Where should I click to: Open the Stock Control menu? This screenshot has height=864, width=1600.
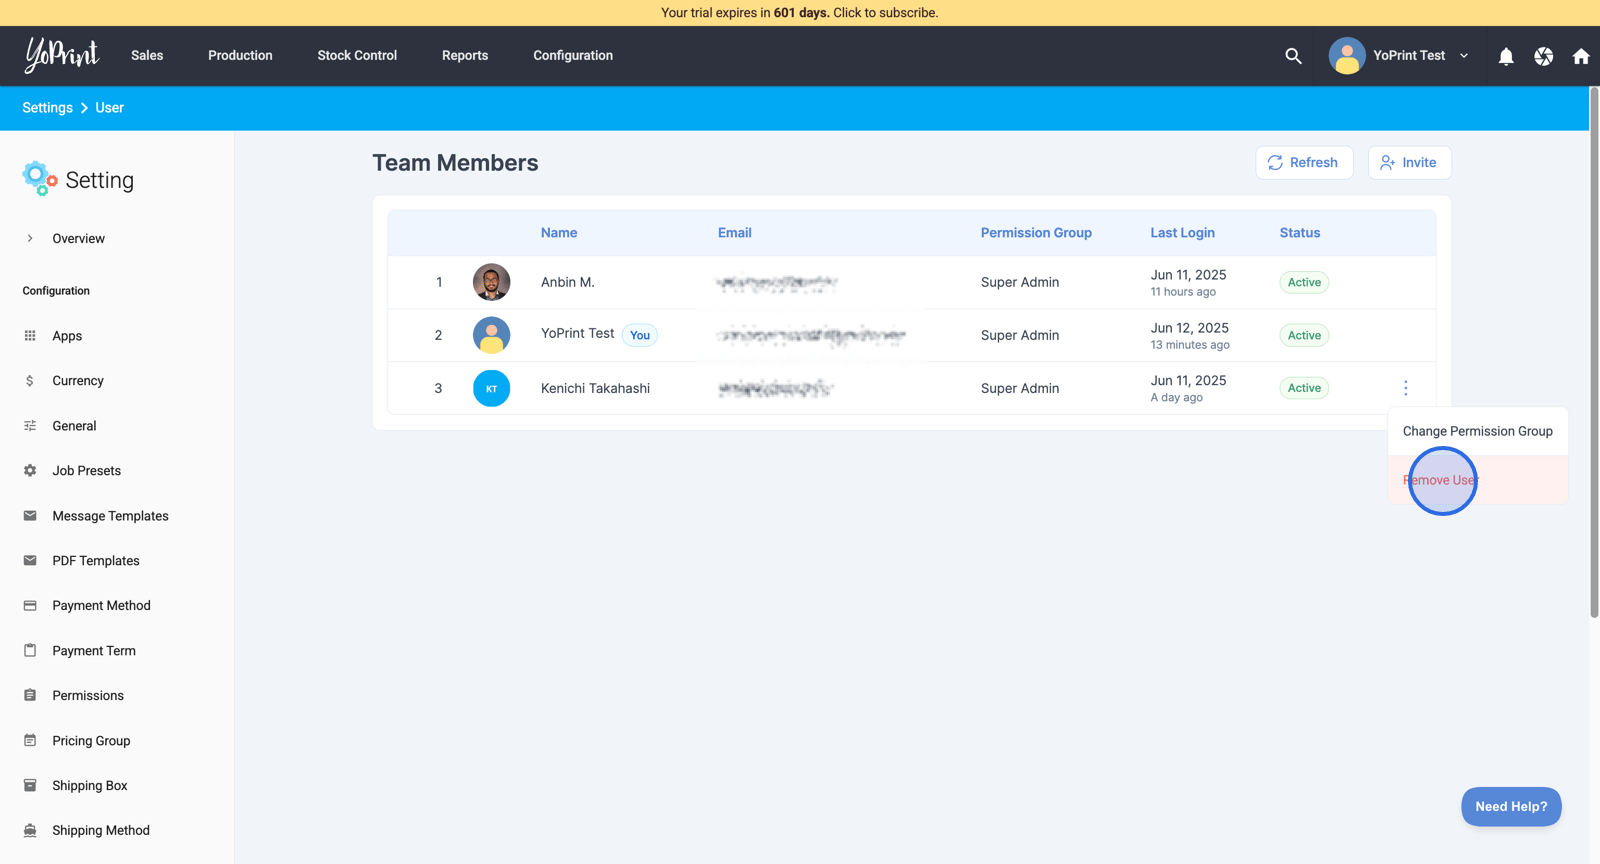[x=357, y=56]
